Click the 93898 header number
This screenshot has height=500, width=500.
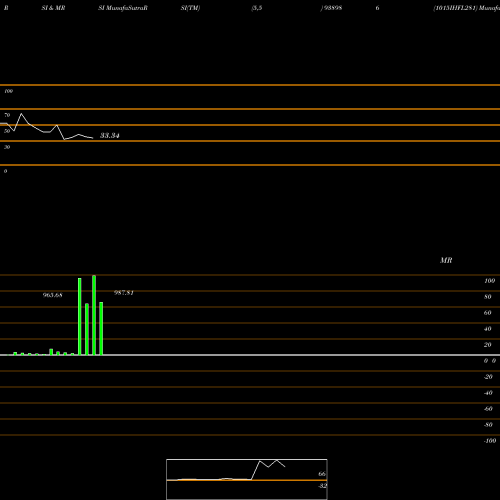point(333,8)
